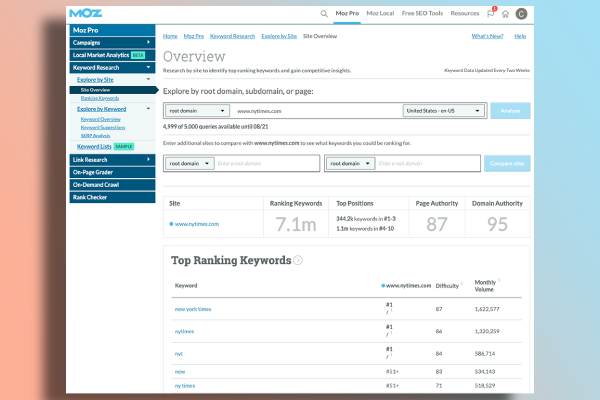Screen dimensions: 600x400
Task: Open keyword new york times
Action: [193, 309]
